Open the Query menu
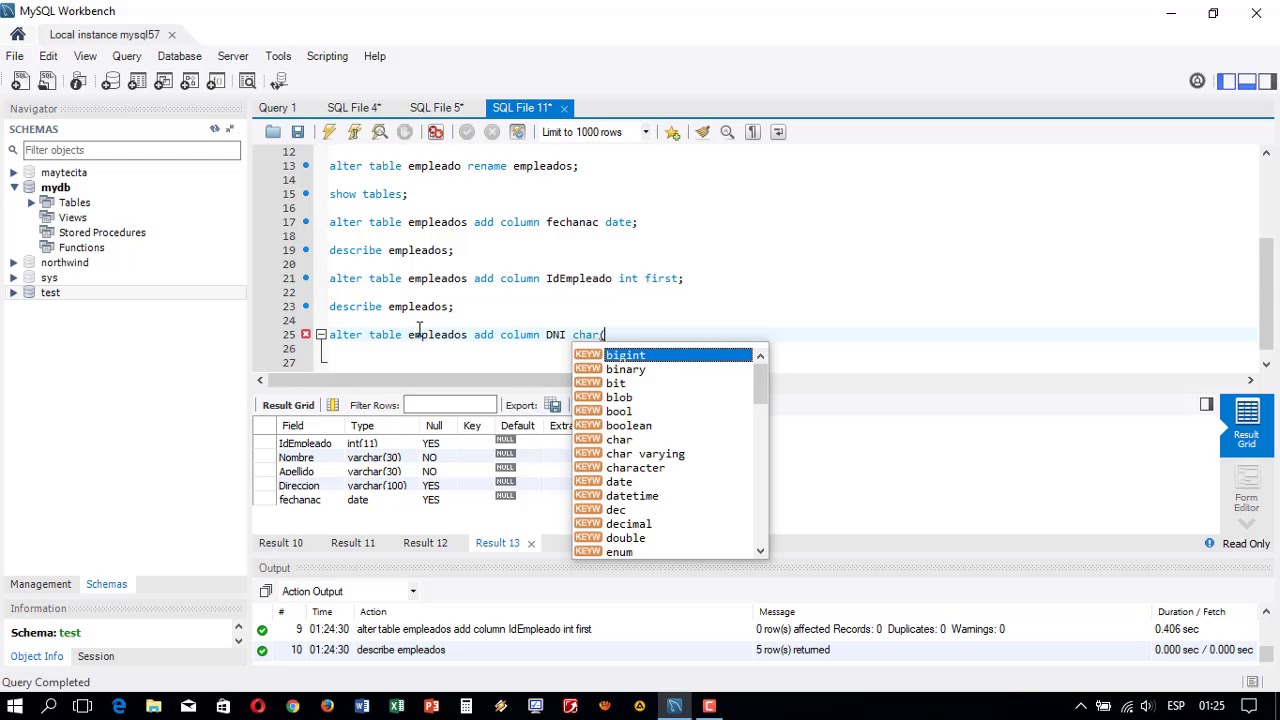The image size is (1280, 720). click(x=127, y=56)
